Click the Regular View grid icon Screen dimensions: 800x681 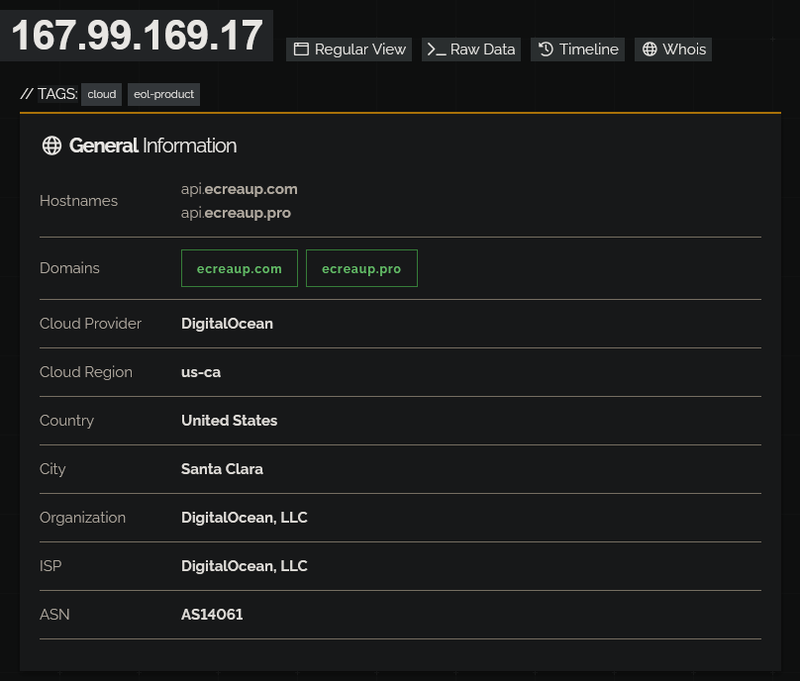pyautogui.click(x=299, y=49)
